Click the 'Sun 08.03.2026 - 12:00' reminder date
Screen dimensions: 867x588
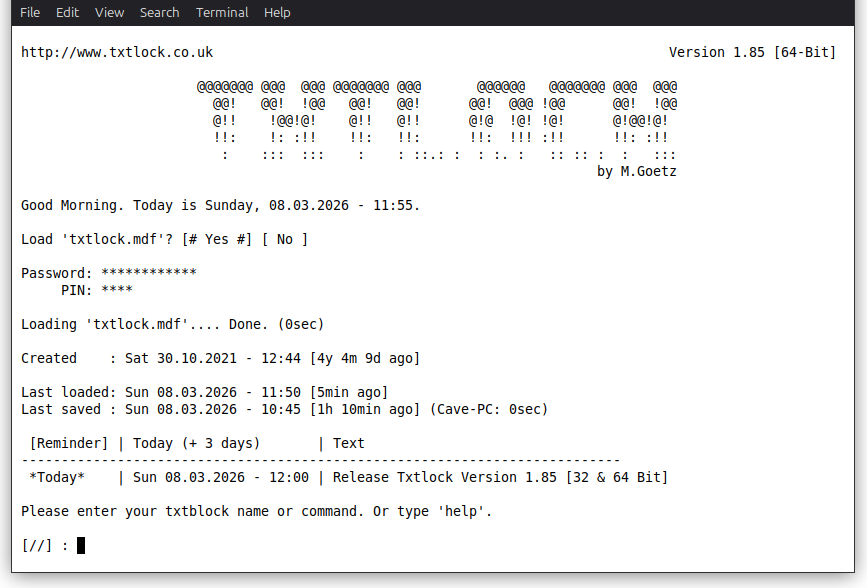click(221, 477)
